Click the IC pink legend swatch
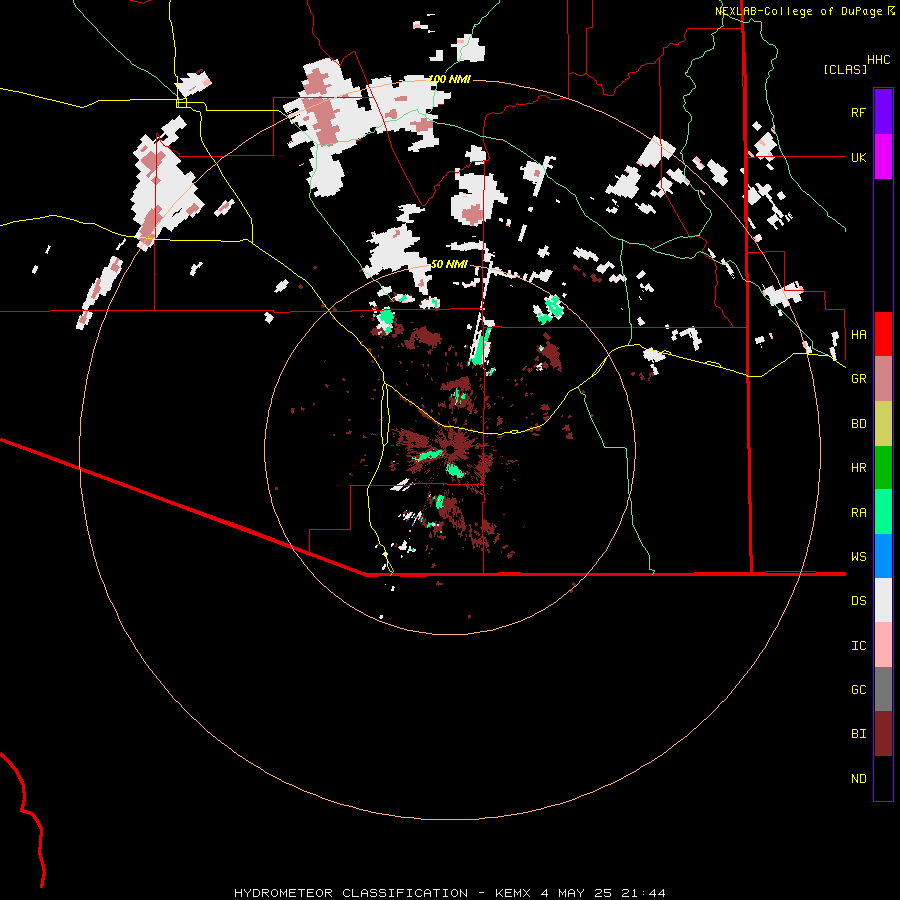Image resolution: width=900 pixels, height=900 pixels. pos(883,645)
